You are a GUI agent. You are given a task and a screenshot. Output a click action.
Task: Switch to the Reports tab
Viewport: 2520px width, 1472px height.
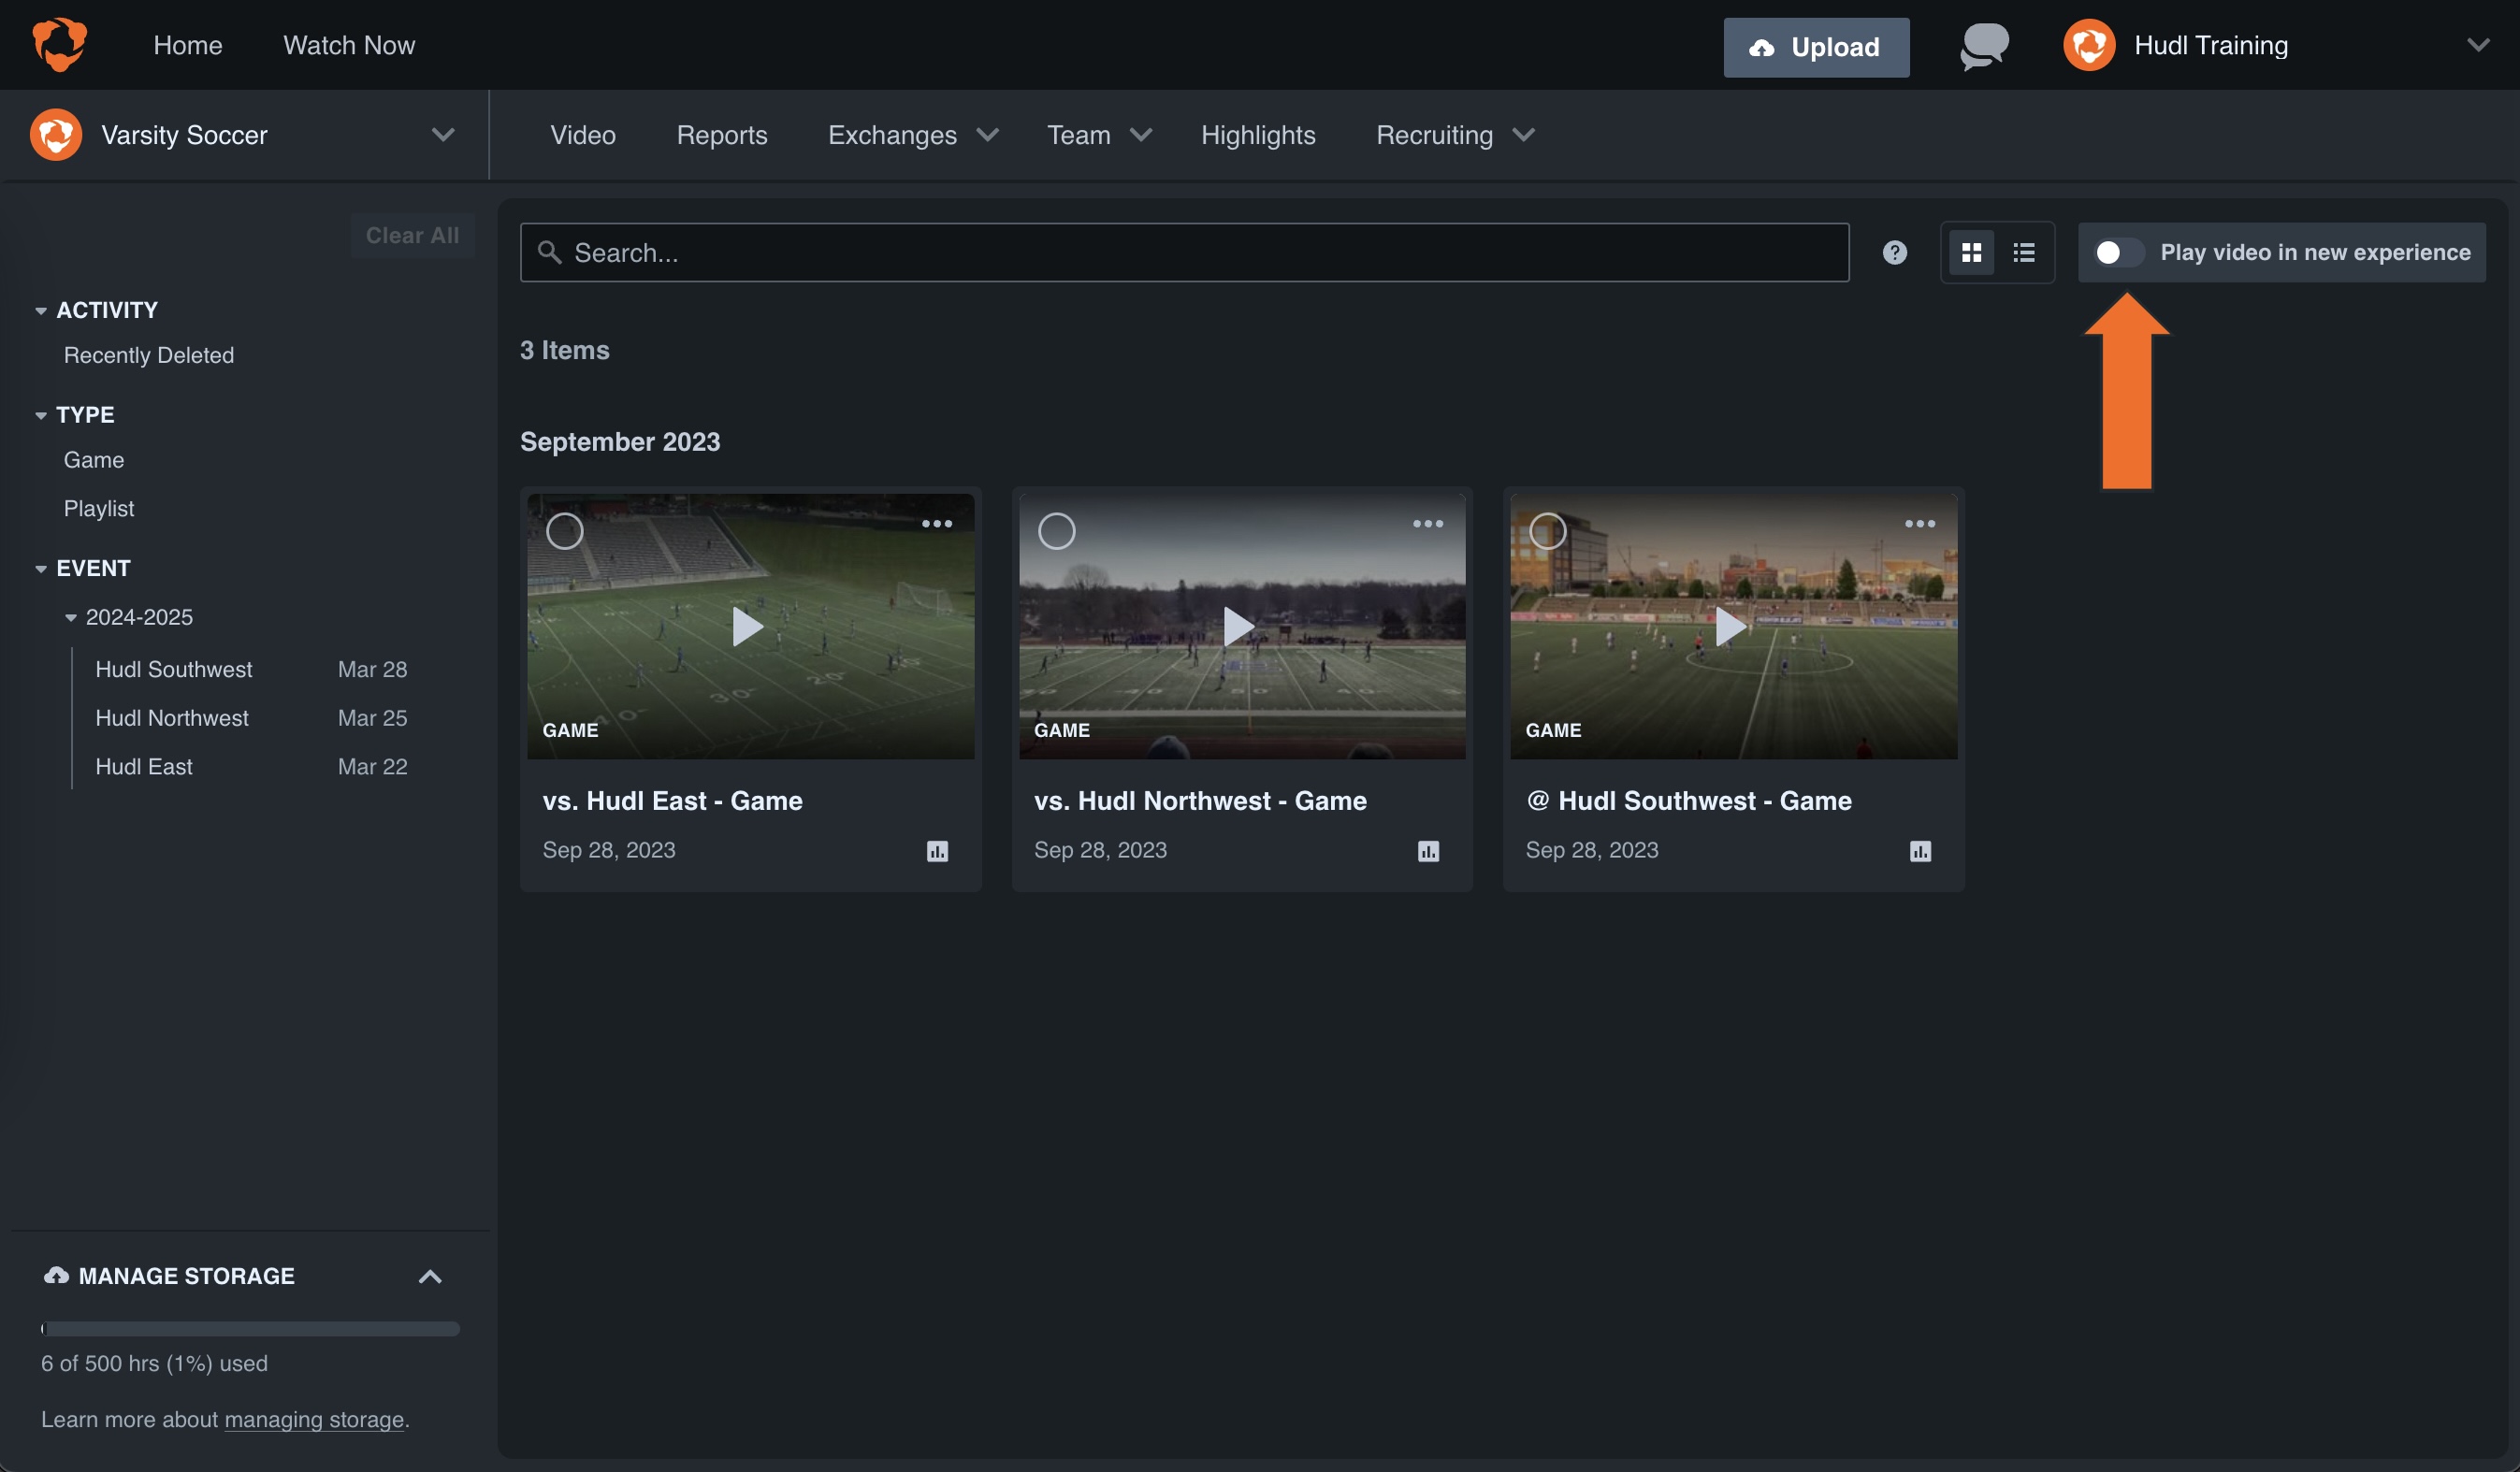coord(721,135)
